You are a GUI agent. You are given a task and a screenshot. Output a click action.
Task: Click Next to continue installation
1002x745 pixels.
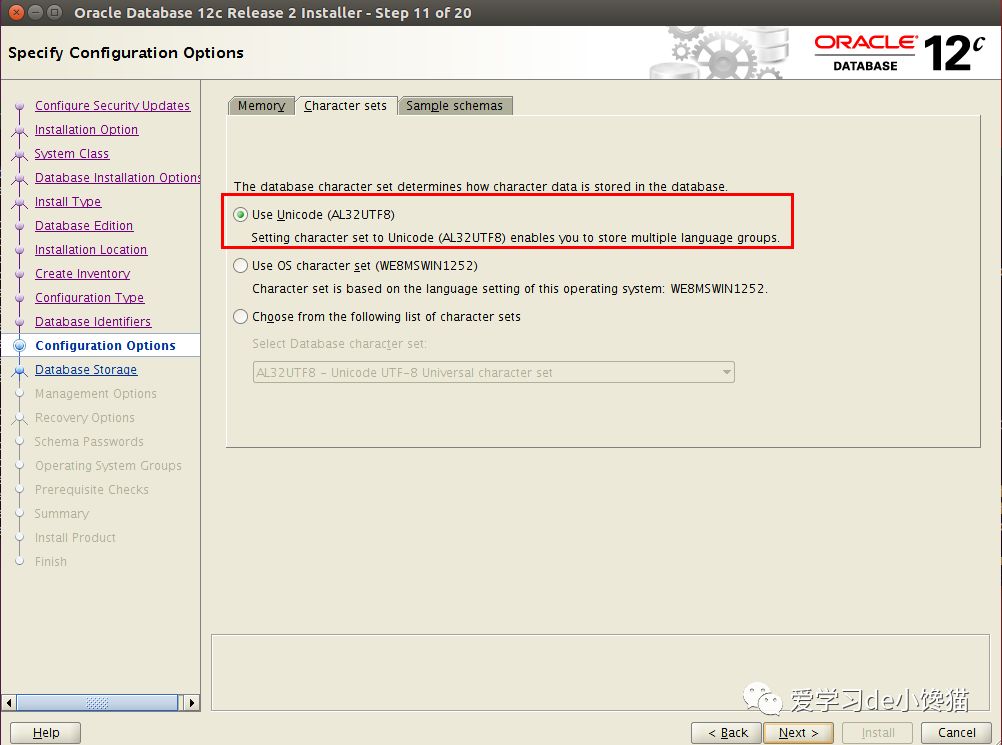tap(799, 733)
